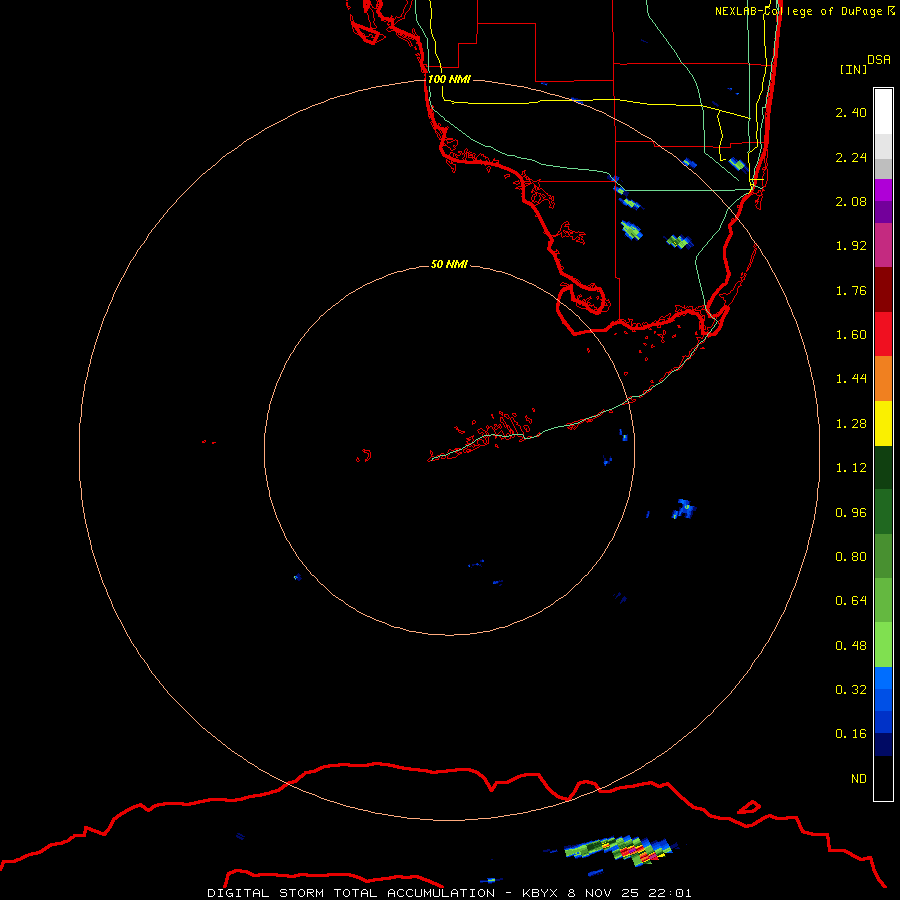Click the 100 NMI range ring label
Viewport: 900px width, 900px height.
[449, 79]
